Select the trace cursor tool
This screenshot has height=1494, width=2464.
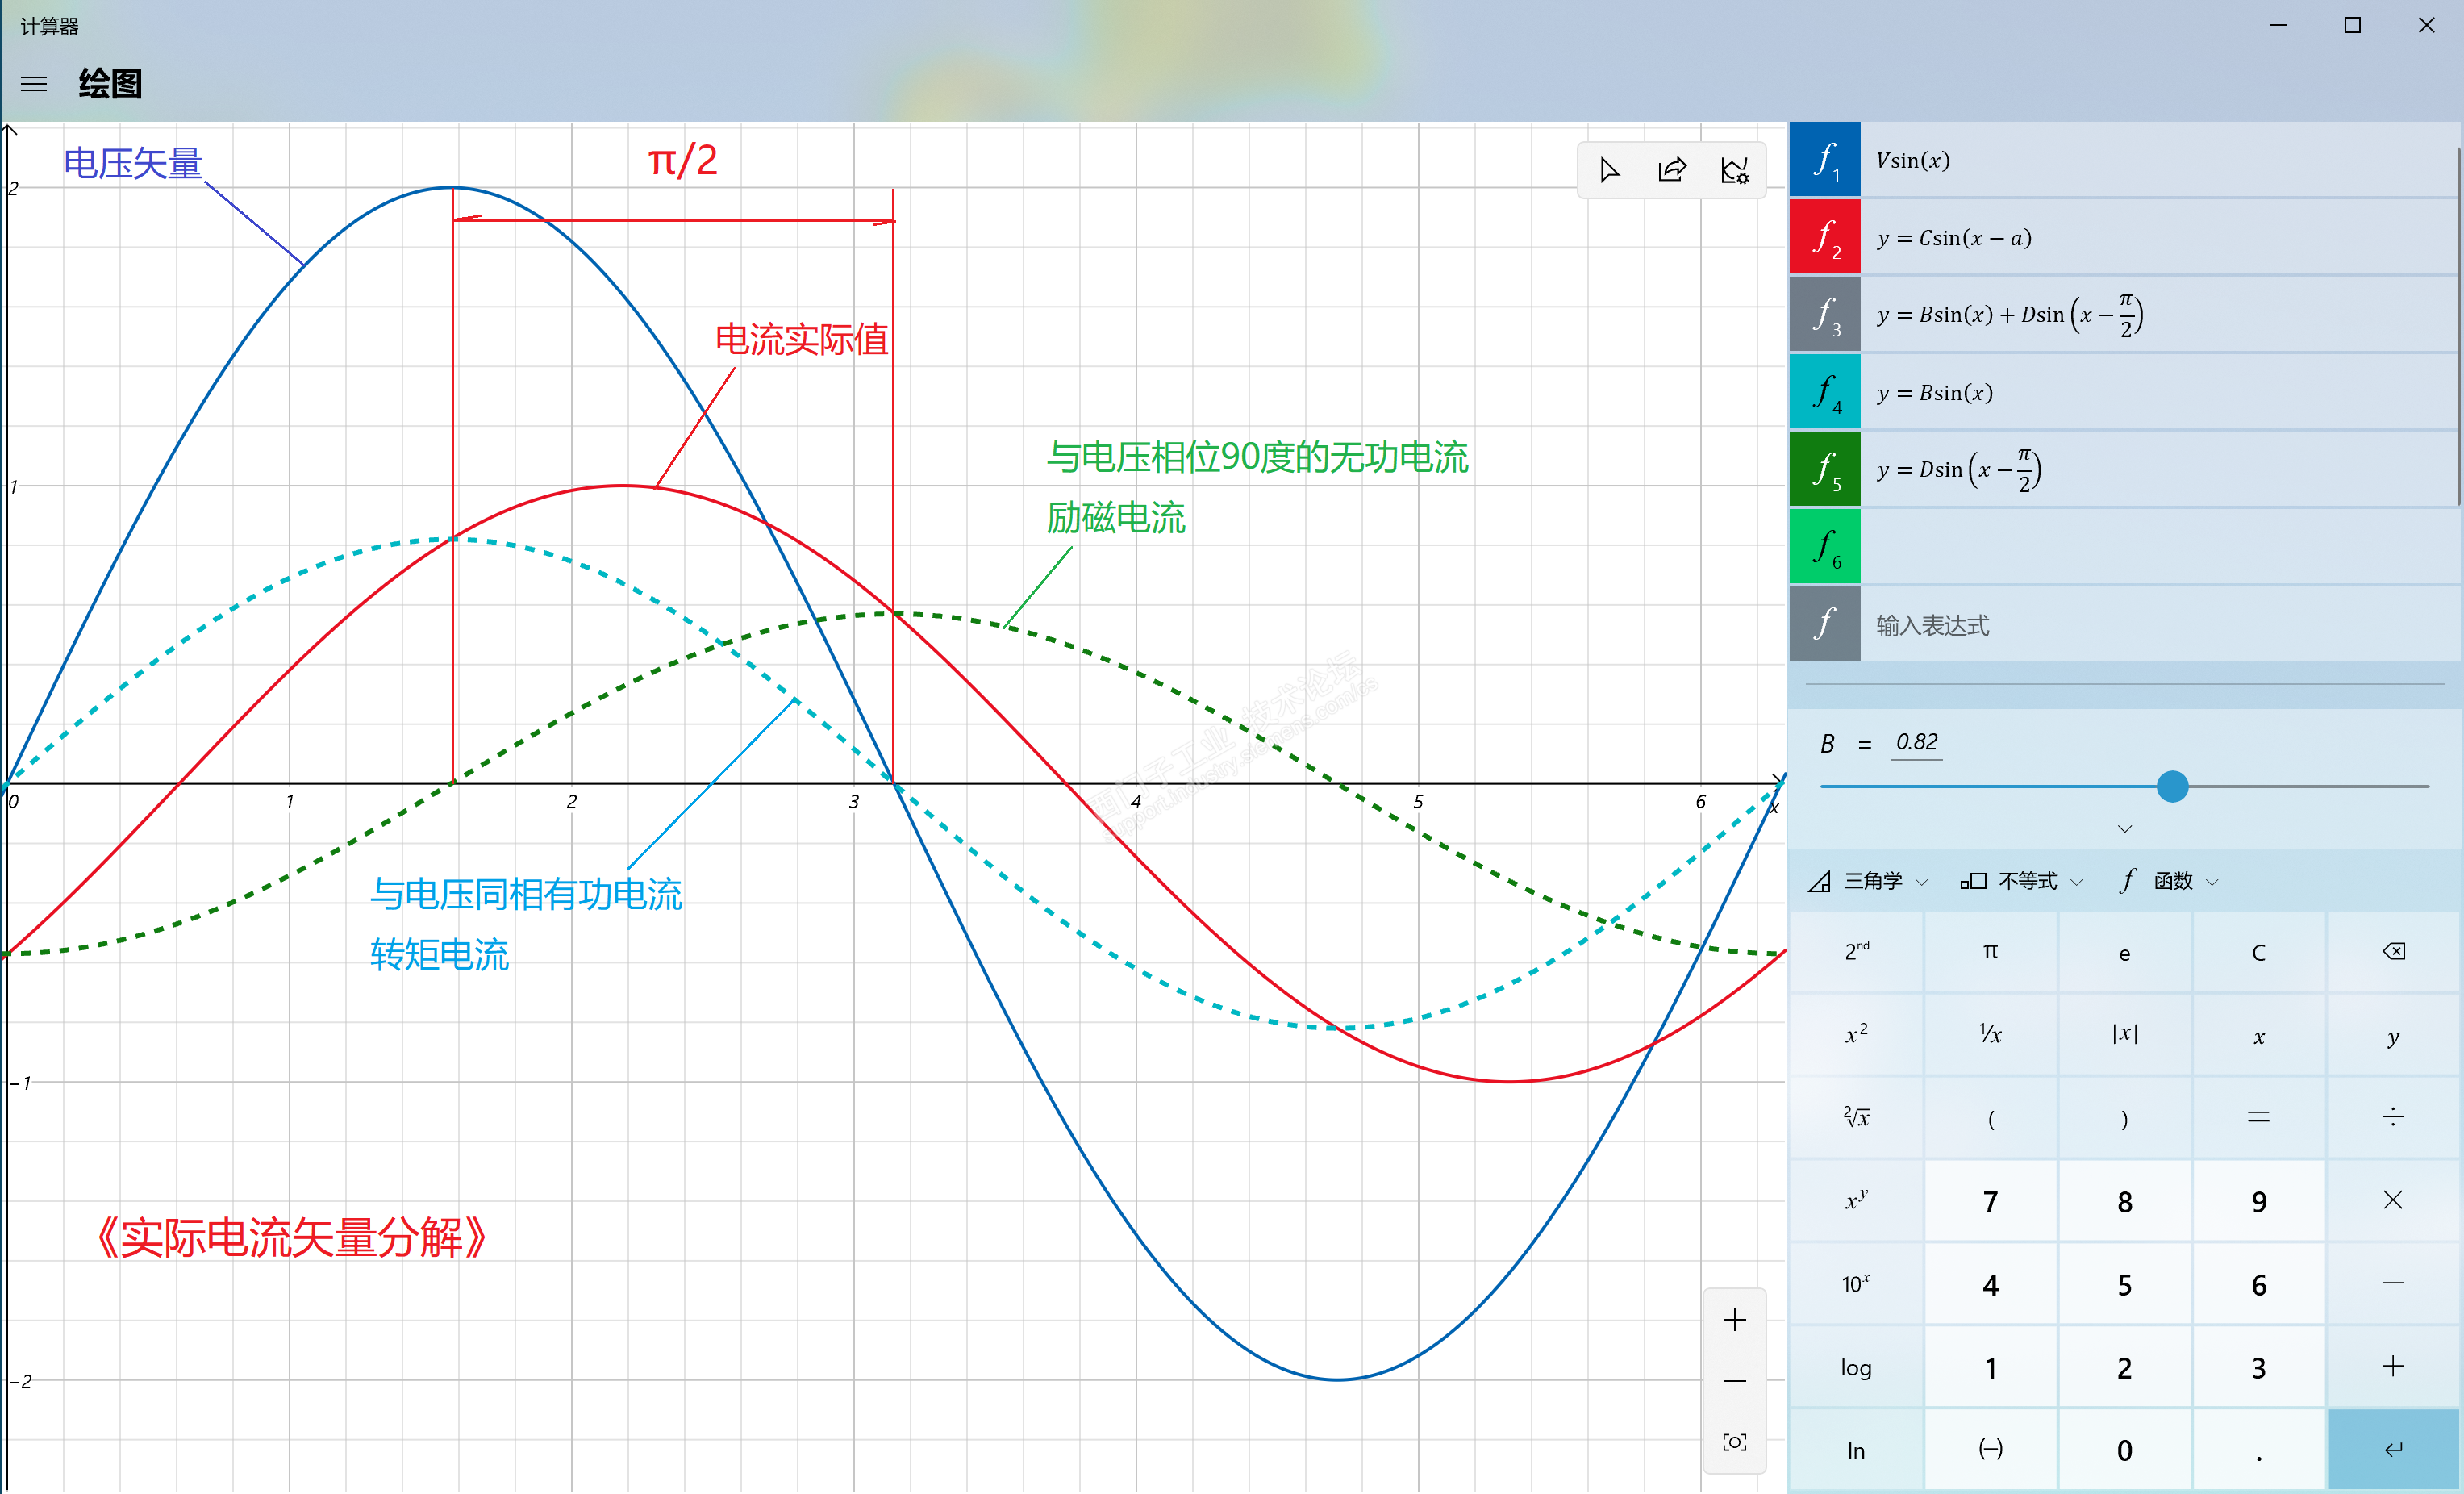click(1609, 170)
